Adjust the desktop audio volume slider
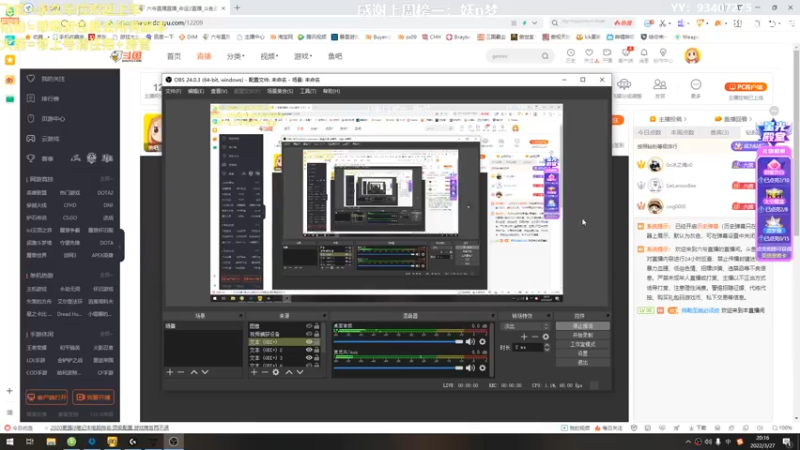 tap(398, 341)
